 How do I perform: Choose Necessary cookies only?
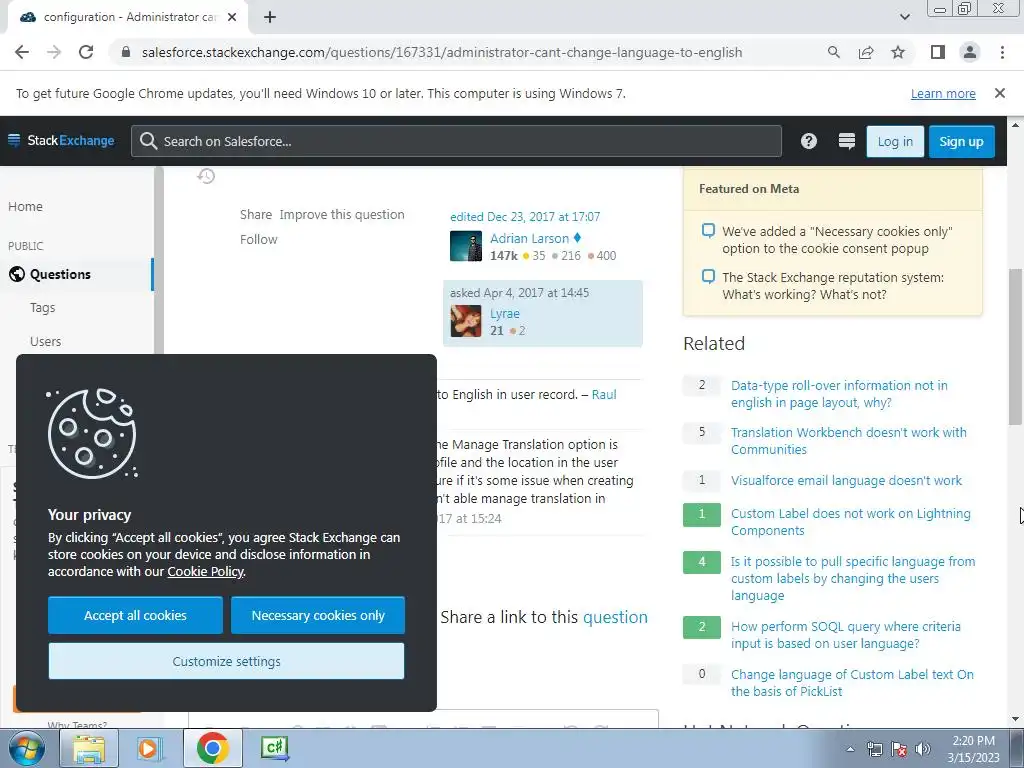click(x=318, y=615)
